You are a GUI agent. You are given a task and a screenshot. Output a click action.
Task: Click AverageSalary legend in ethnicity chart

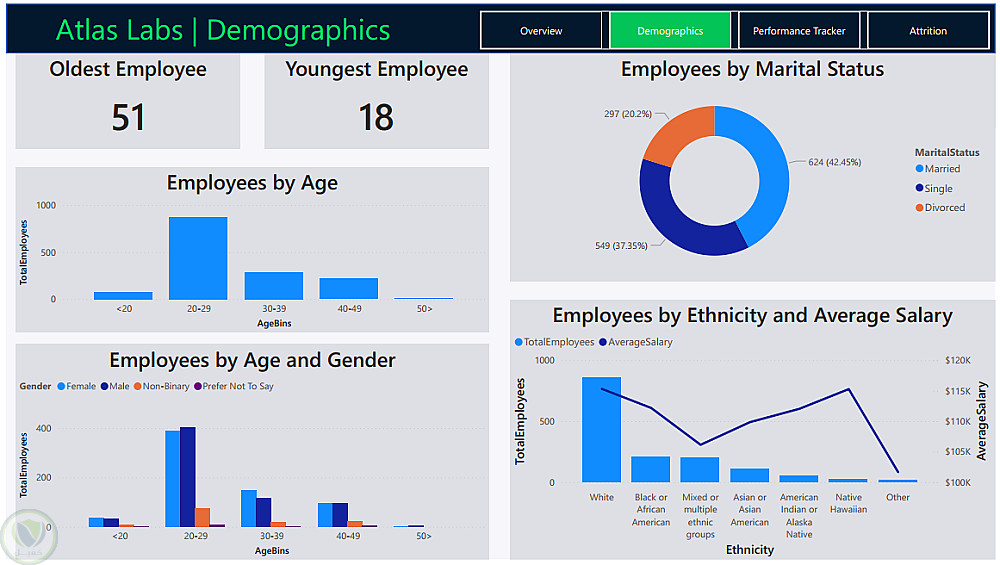click(635, 342)
